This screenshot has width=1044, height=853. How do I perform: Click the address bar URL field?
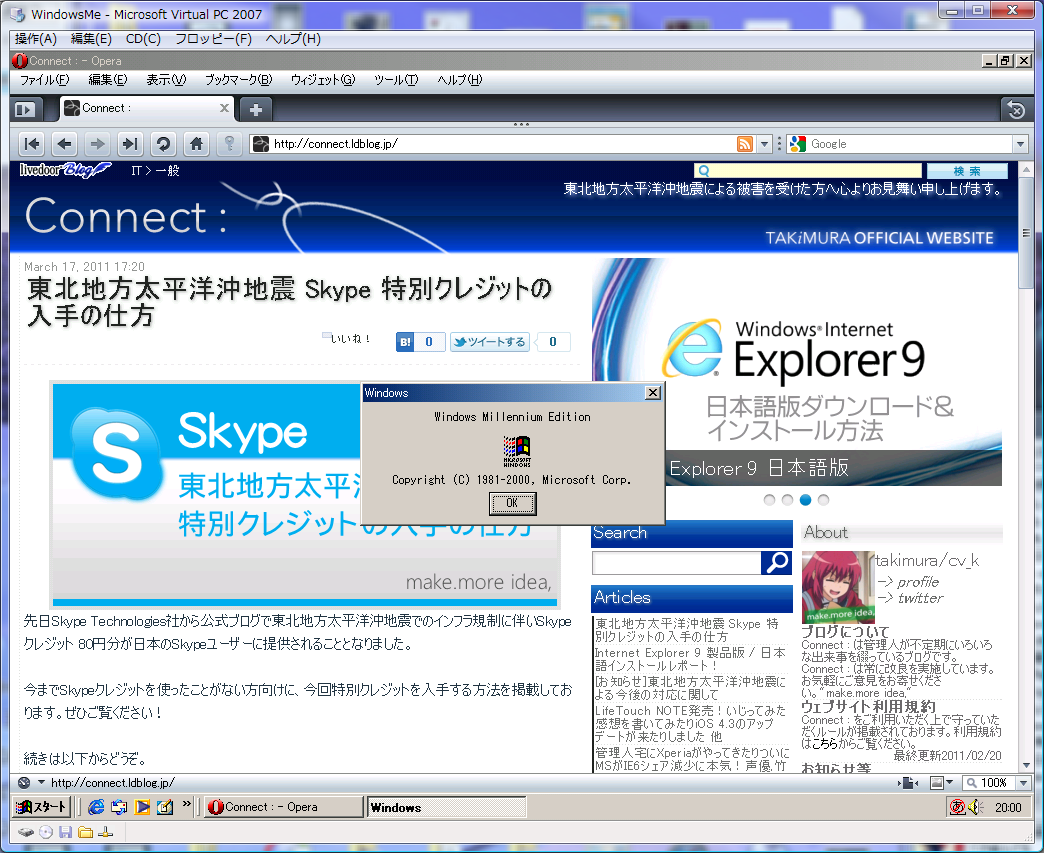(x=503, y=144)
